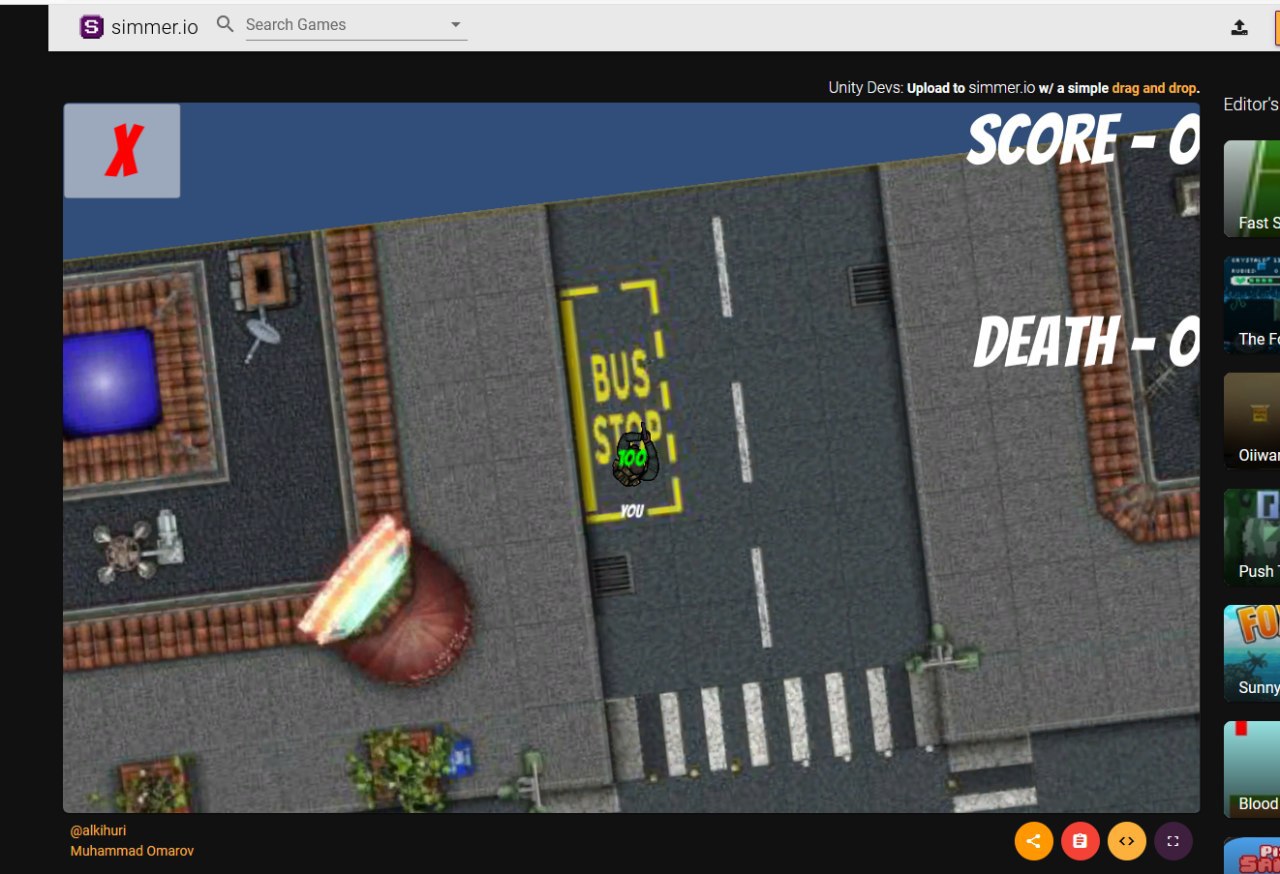Click the upload icon in header
Screen dimensions: 1280x874
tap(1239, 27)
